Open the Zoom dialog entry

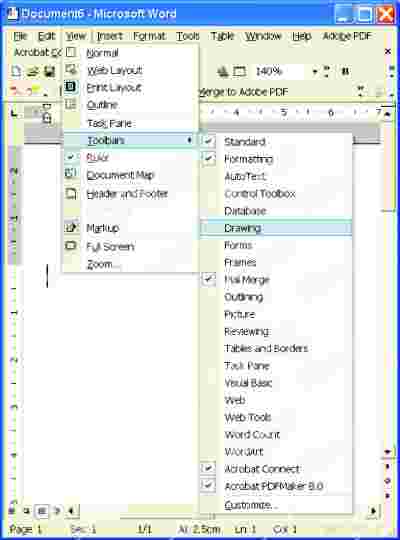click(x=131, y=264)
